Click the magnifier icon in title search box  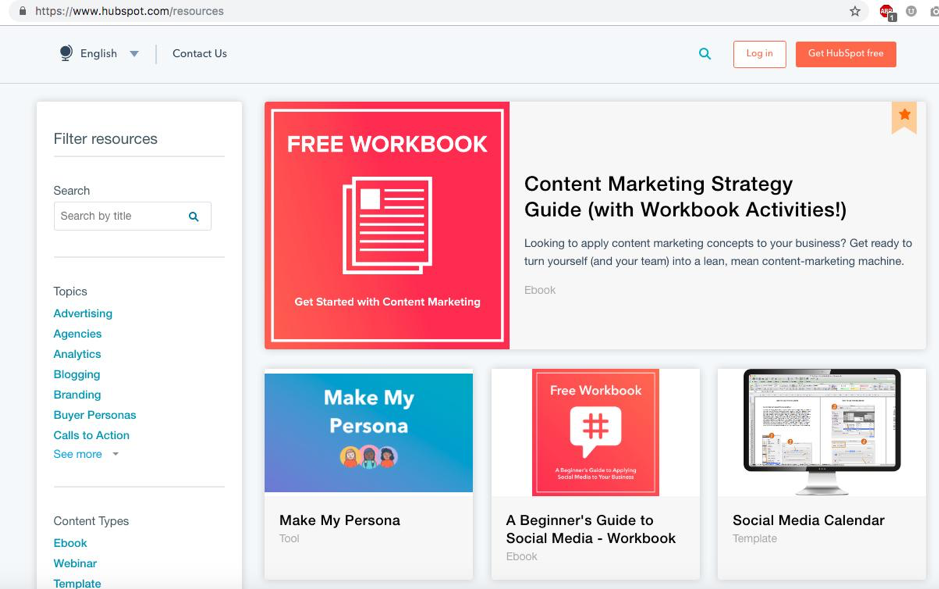[193, 217]
